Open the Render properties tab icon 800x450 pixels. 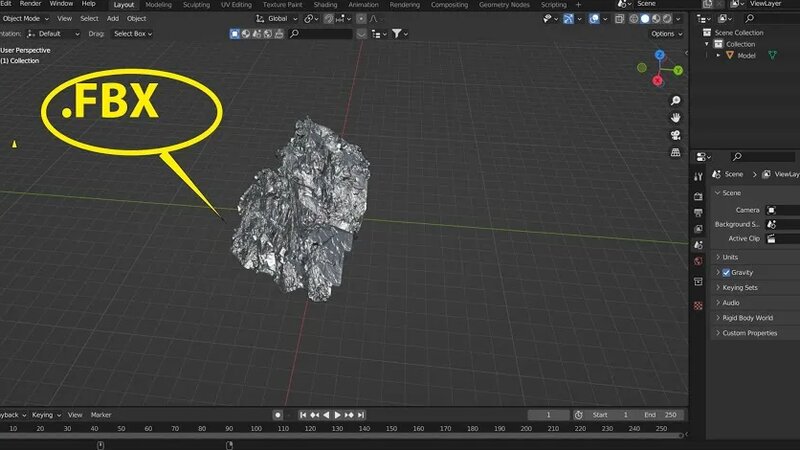pos(698,196)
